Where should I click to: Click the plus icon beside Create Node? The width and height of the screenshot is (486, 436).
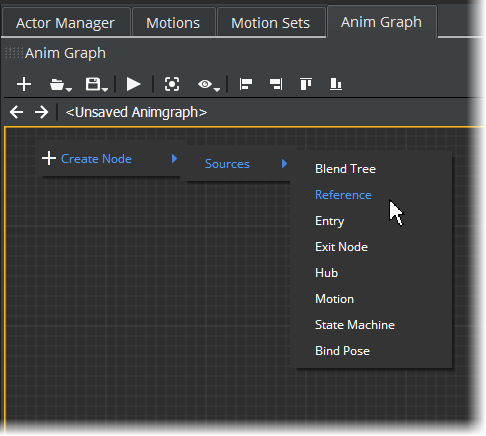[x=49, y=158]
